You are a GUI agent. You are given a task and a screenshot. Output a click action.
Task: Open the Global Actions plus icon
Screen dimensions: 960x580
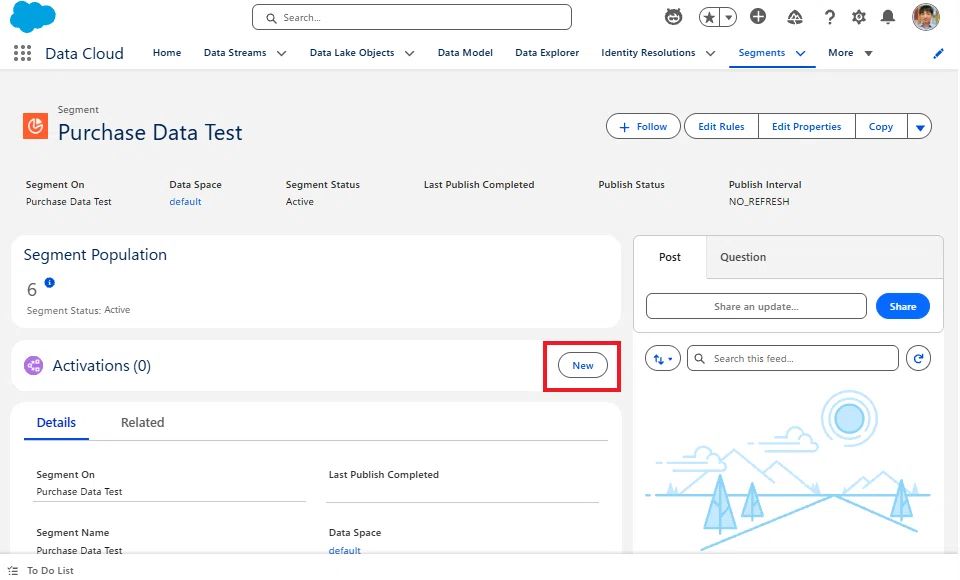pos(758,17)
